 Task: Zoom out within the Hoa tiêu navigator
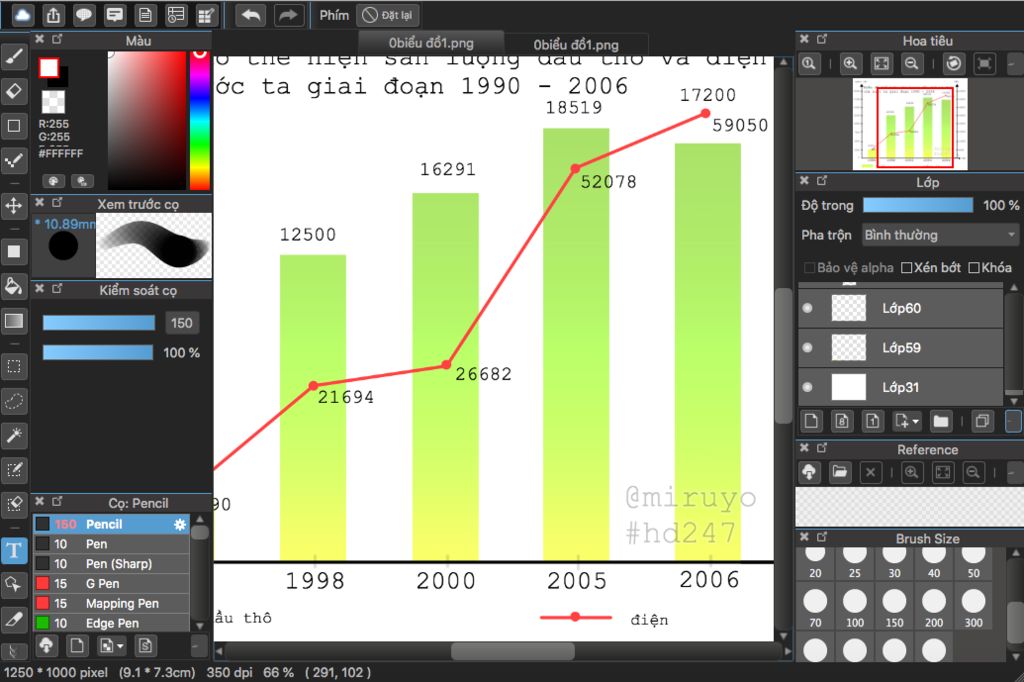912,63
